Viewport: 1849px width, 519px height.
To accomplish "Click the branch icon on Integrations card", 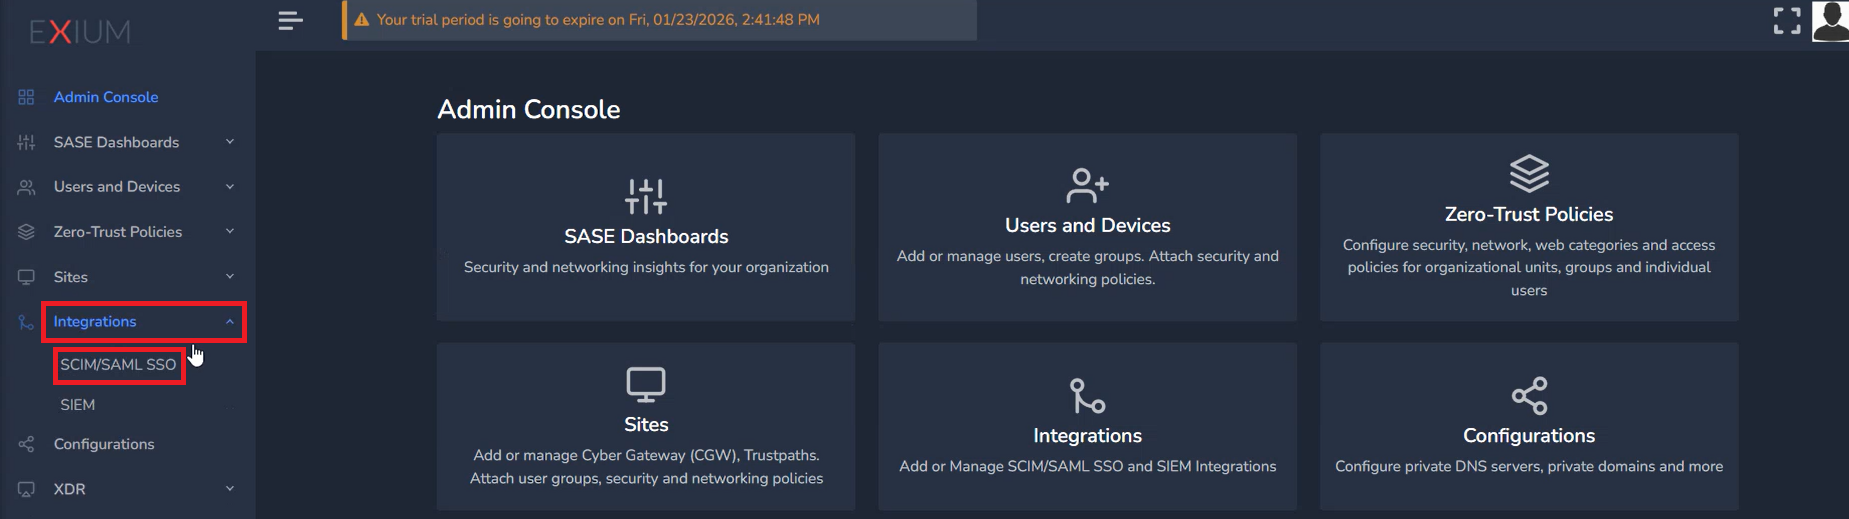I will 1088,396.
